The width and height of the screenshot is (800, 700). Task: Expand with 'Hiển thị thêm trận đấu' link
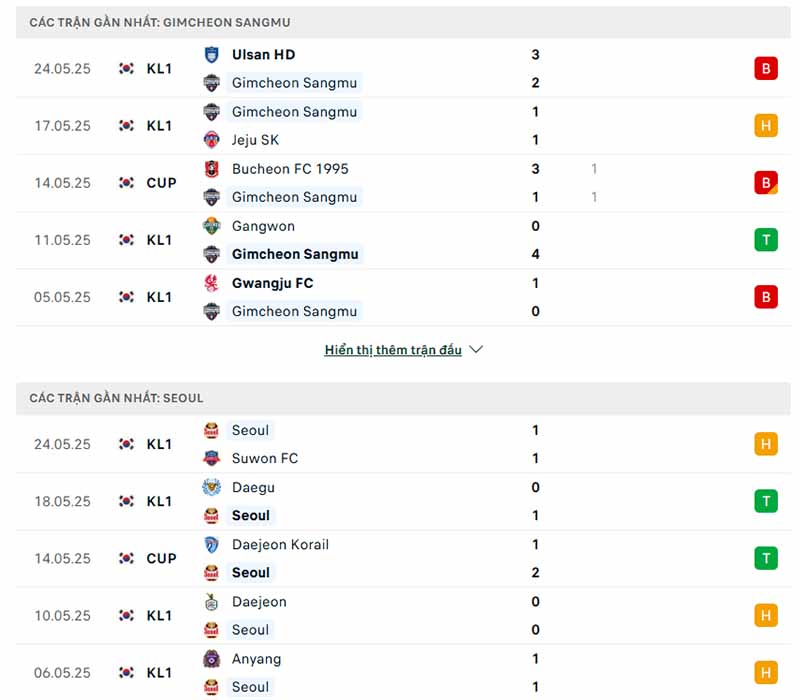(393, 350)
